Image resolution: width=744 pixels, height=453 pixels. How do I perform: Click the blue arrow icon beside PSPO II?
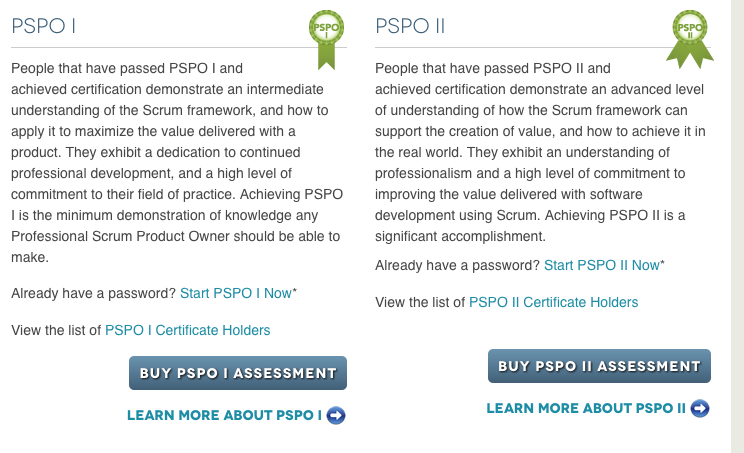tap(700, 408)
